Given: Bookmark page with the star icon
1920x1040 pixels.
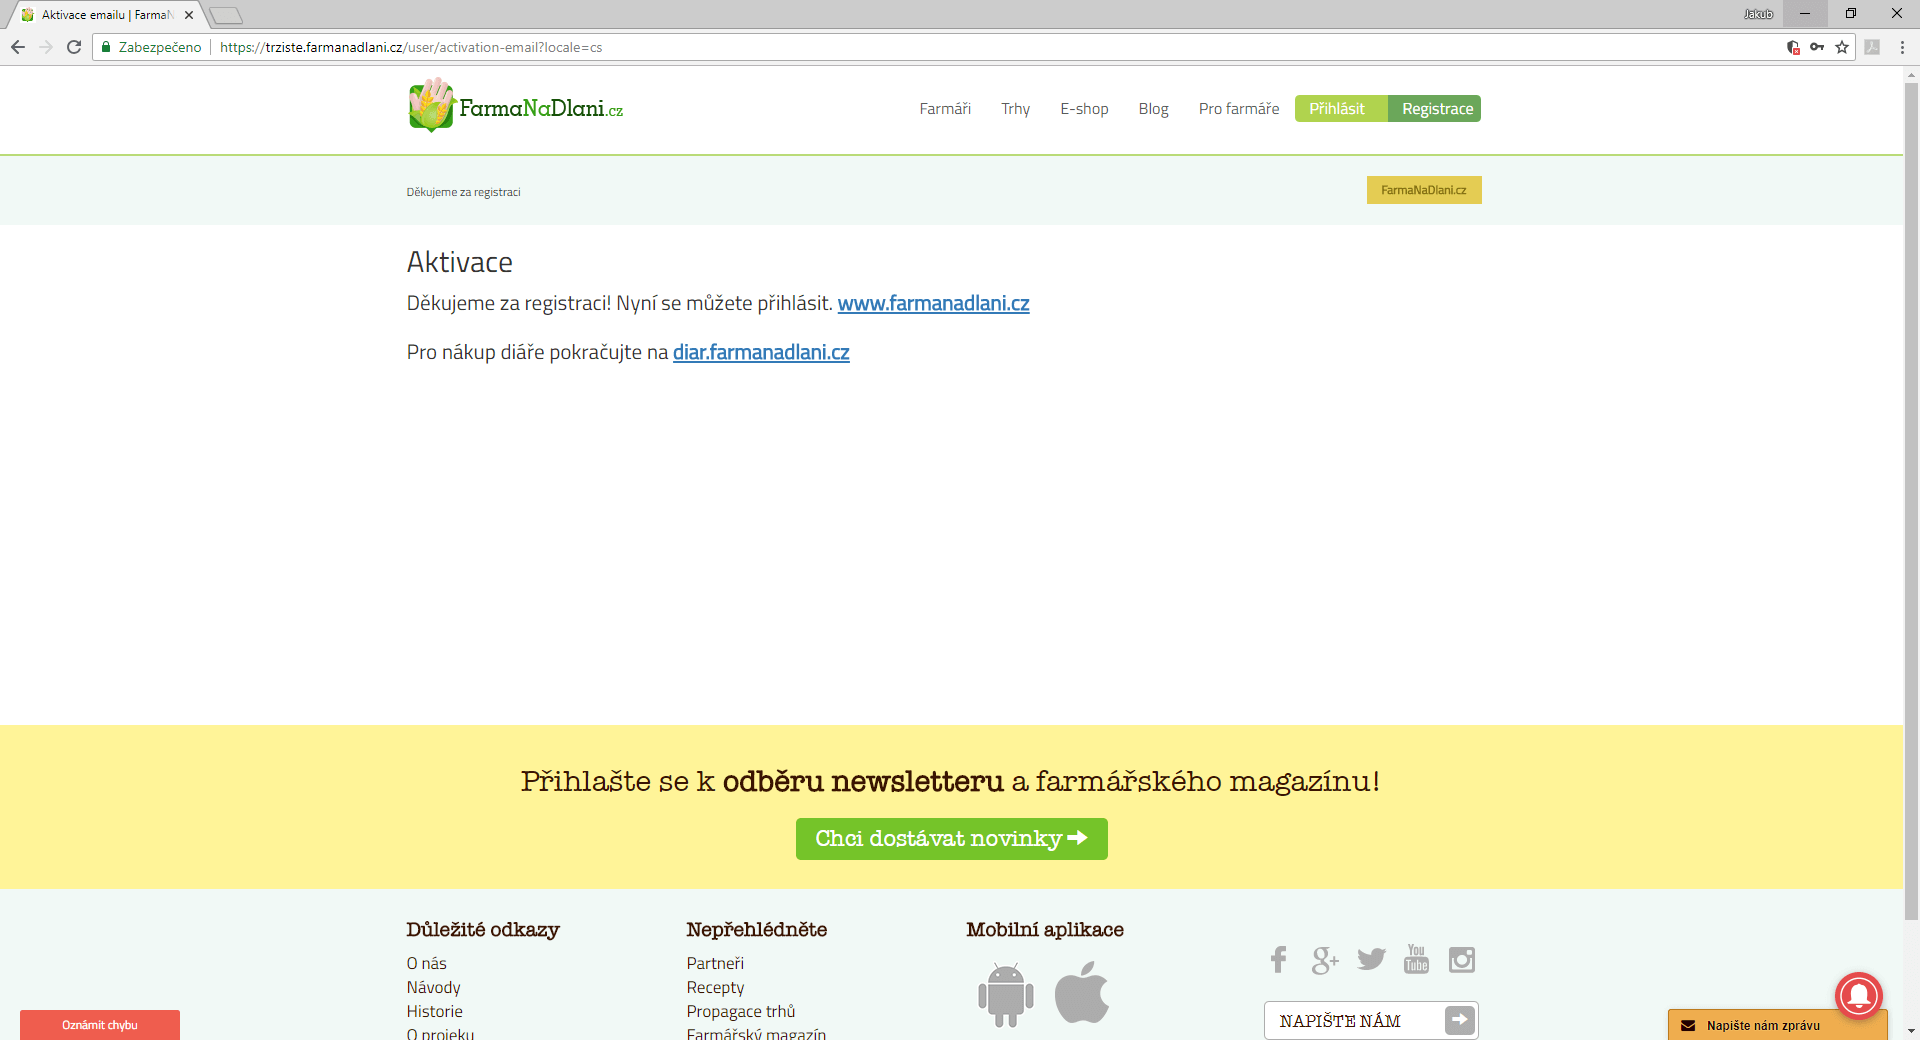Looking at the screenshot, I should [1842, 47].
